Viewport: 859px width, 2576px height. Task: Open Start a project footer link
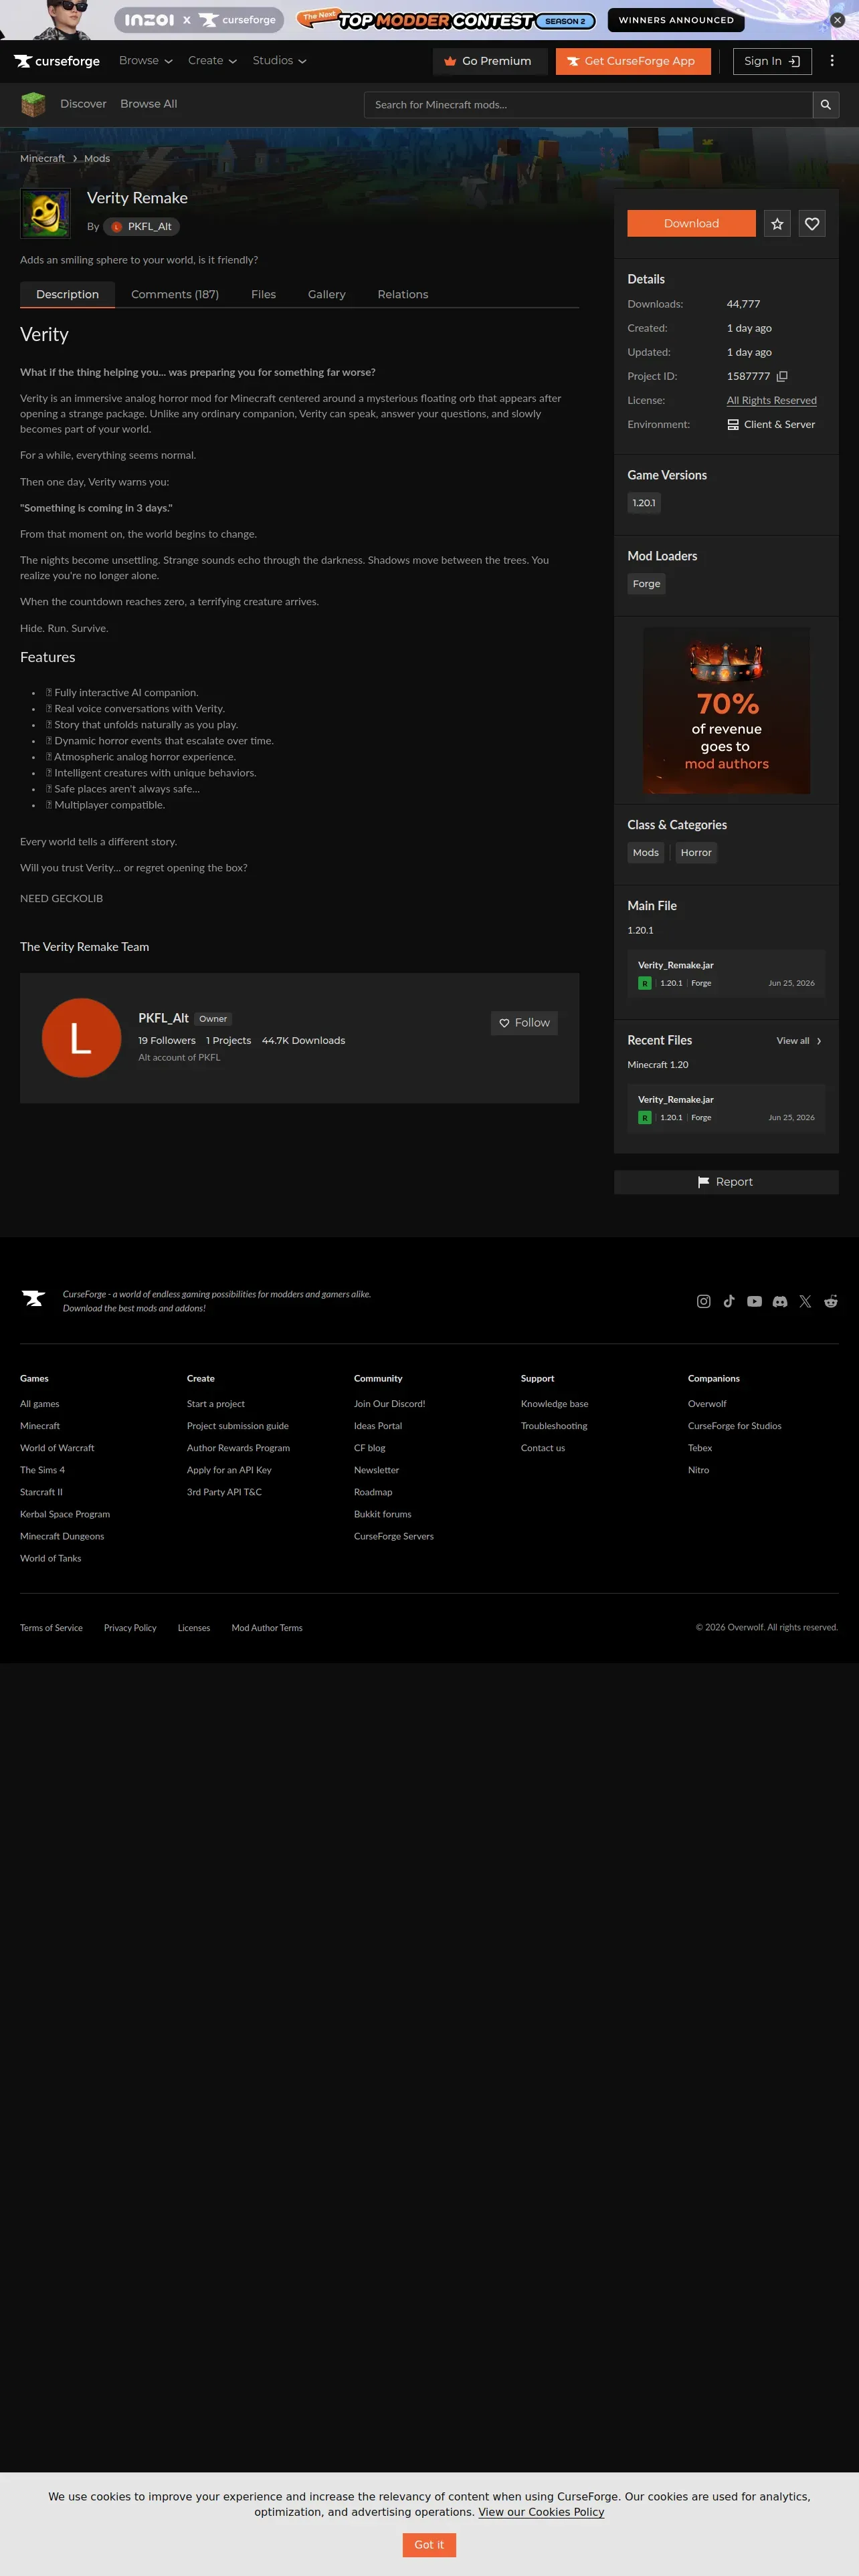[216, 1404]
